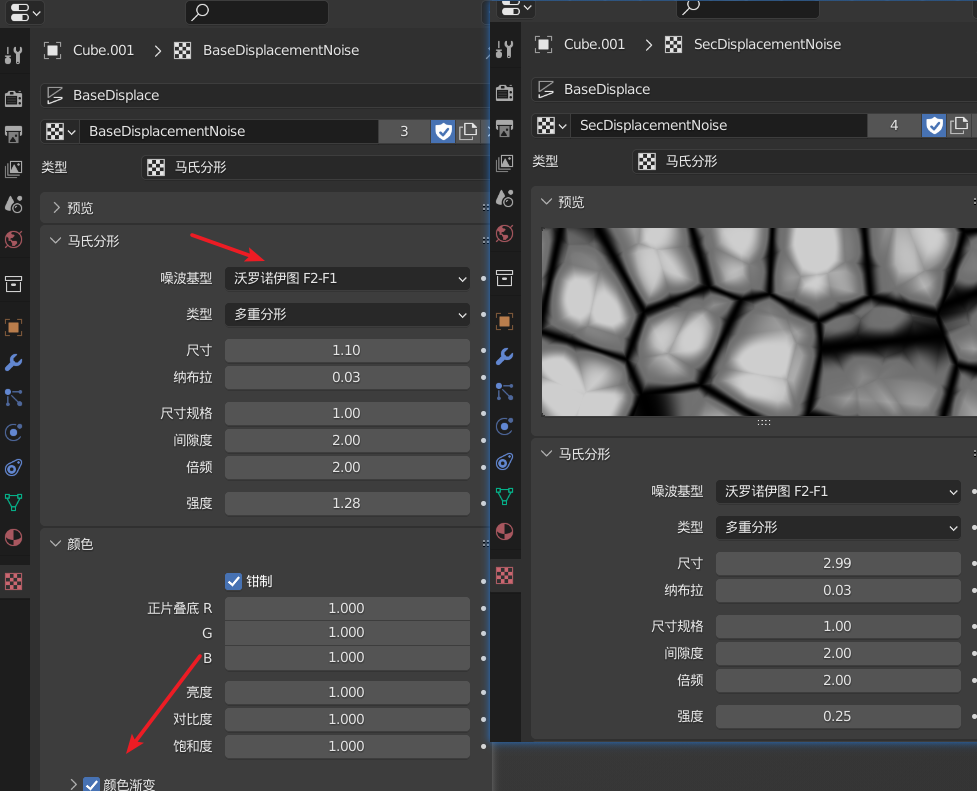Select 类型 马氏分形 texture type in left panel
The width and height of the screenshot is (977, 791).
(315, 167)
